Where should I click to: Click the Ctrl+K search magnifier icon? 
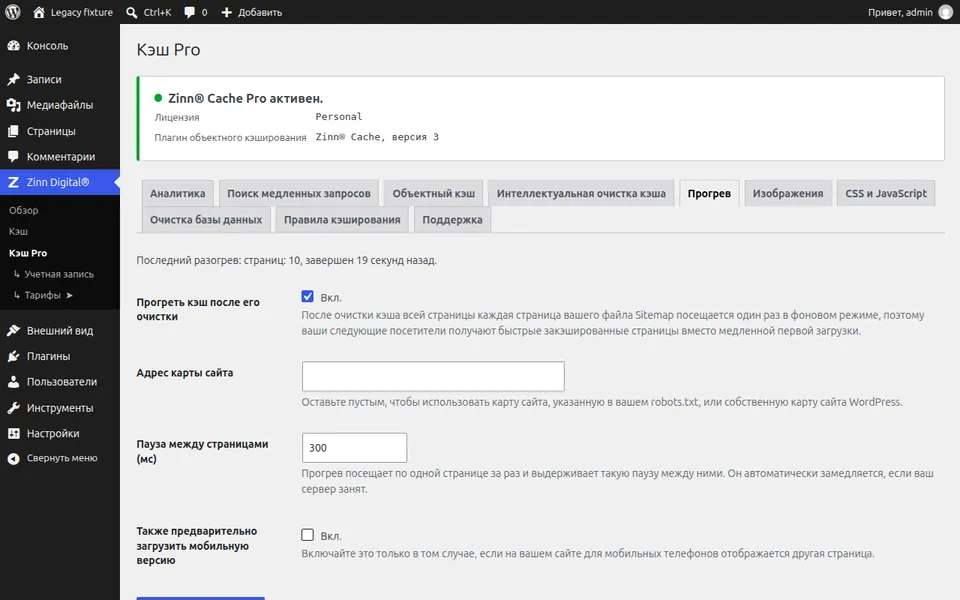point(132,12)
